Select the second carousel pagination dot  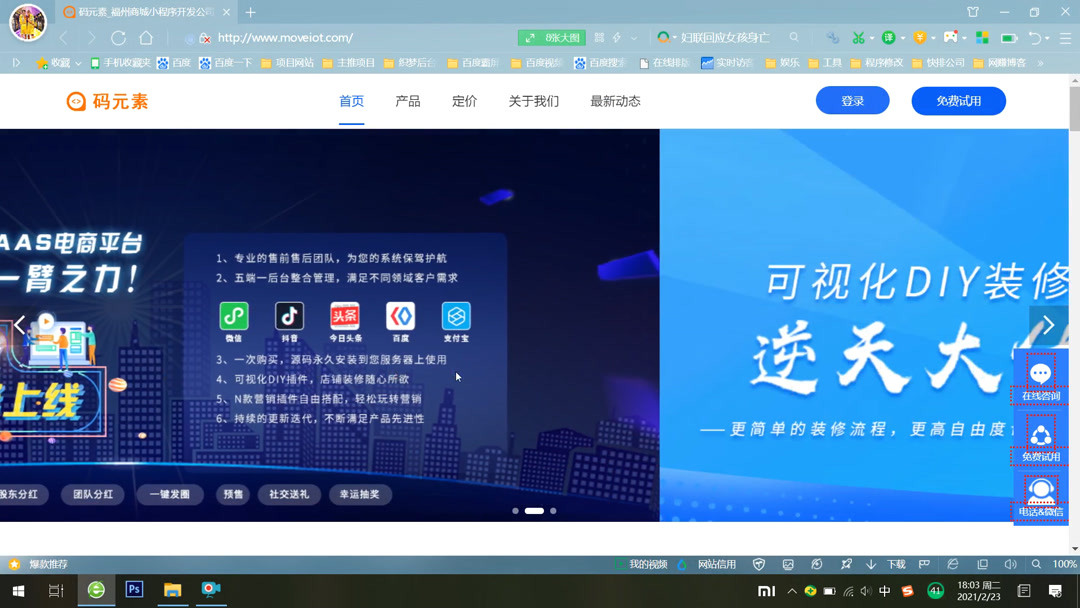(x=532, y=510)
